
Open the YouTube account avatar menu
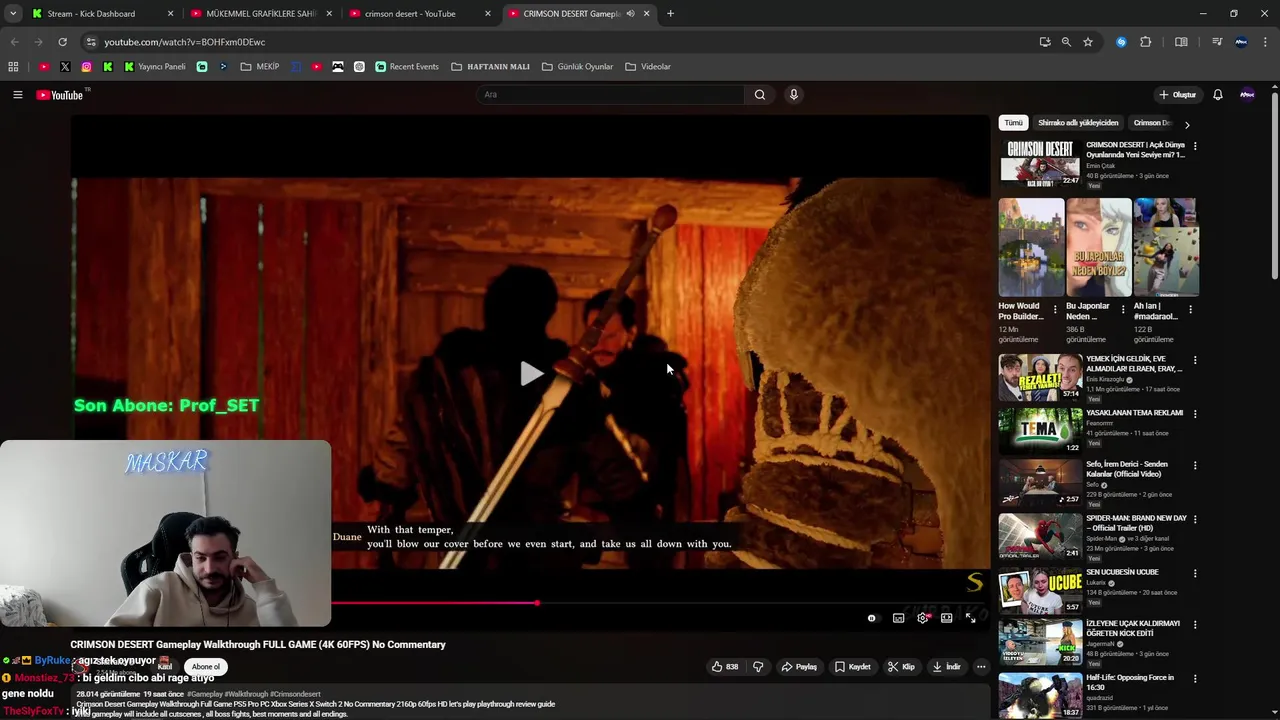1247,95
